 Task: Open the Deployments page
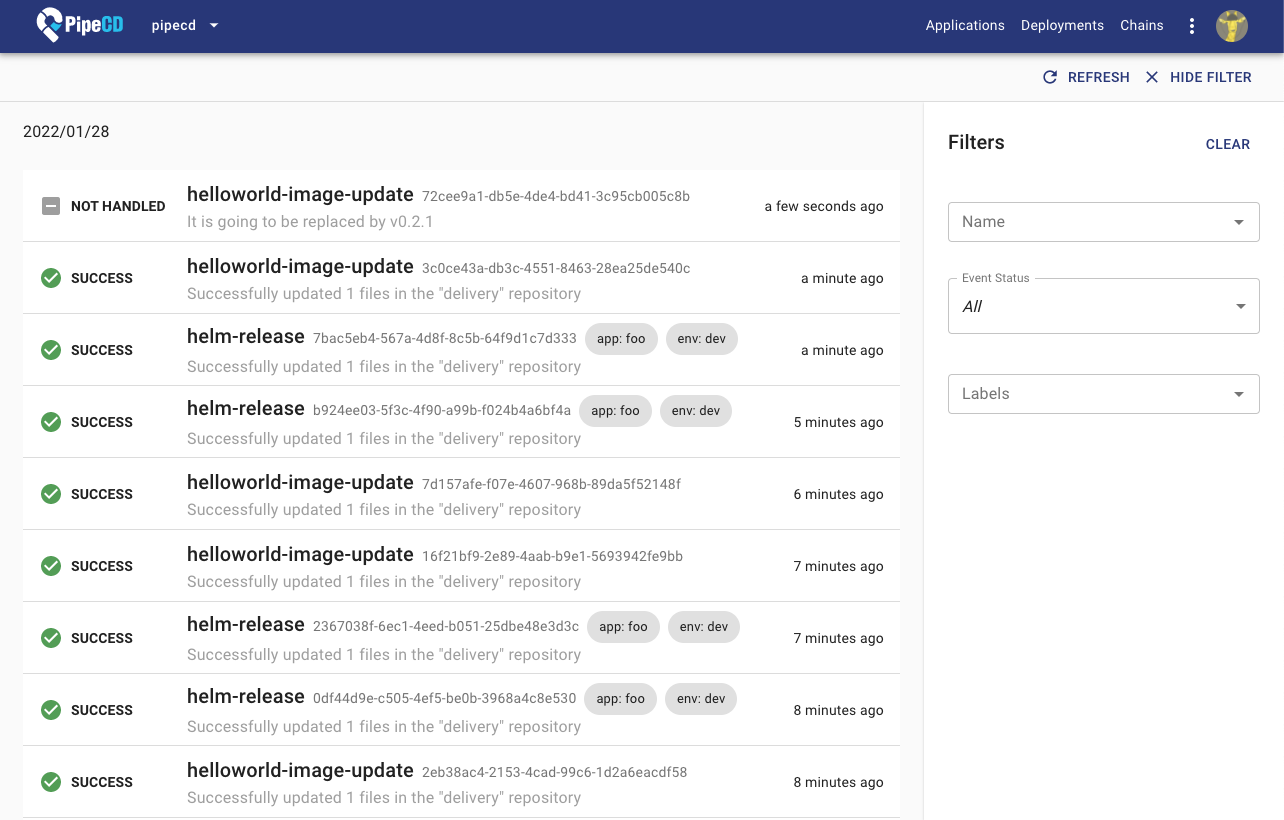[x=1062, y=26]
